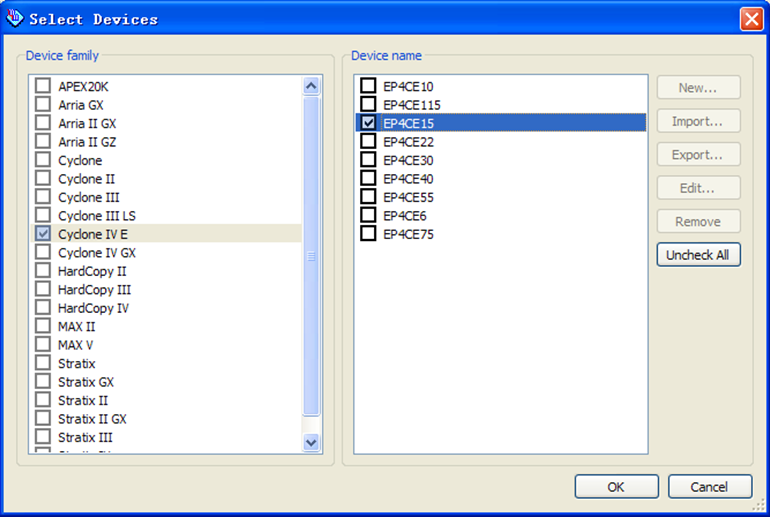Check the APEX20K device family checkbox

(43, 85)
